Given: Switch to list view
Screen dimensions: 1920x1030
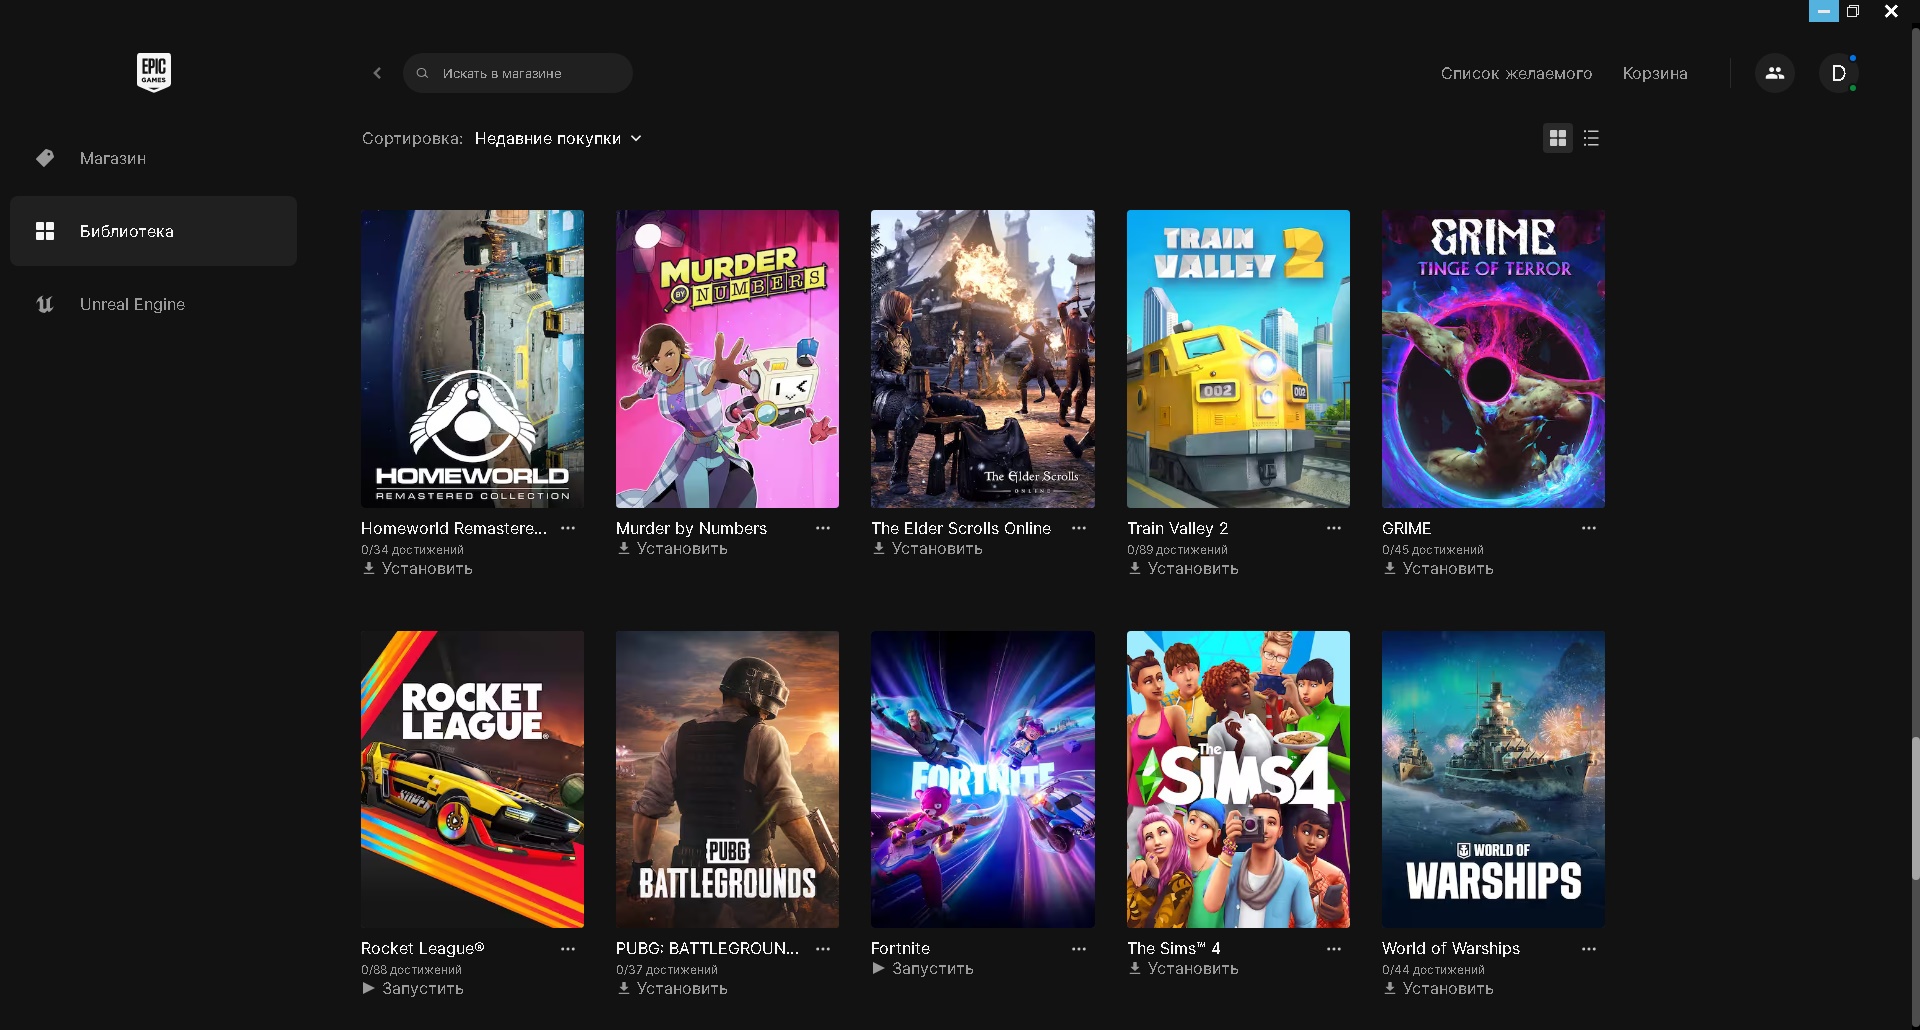Looking at the screenshot, I should [x=1592, y=138].
